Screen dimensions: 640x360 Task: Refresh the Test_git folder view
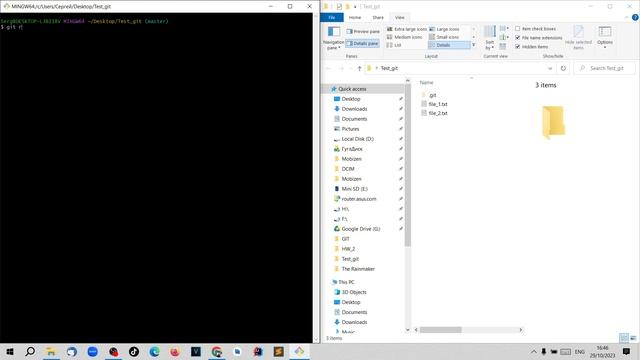[x=563, y=68]
